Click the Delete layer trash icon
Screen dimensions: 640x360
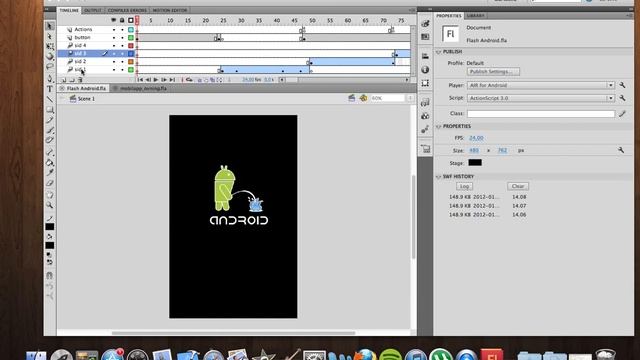tap(80, 80)
